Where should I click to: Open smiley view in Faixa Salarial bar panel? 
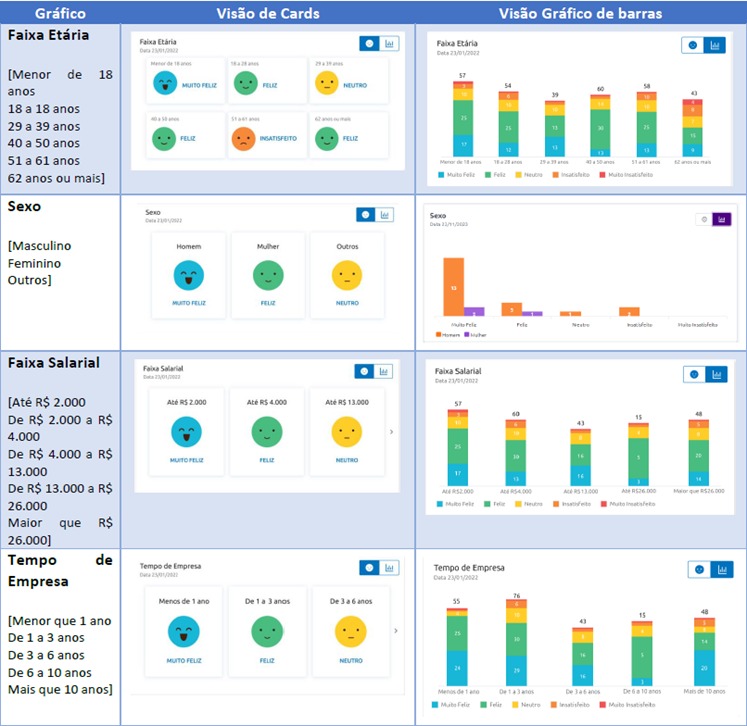coord(694,374)
